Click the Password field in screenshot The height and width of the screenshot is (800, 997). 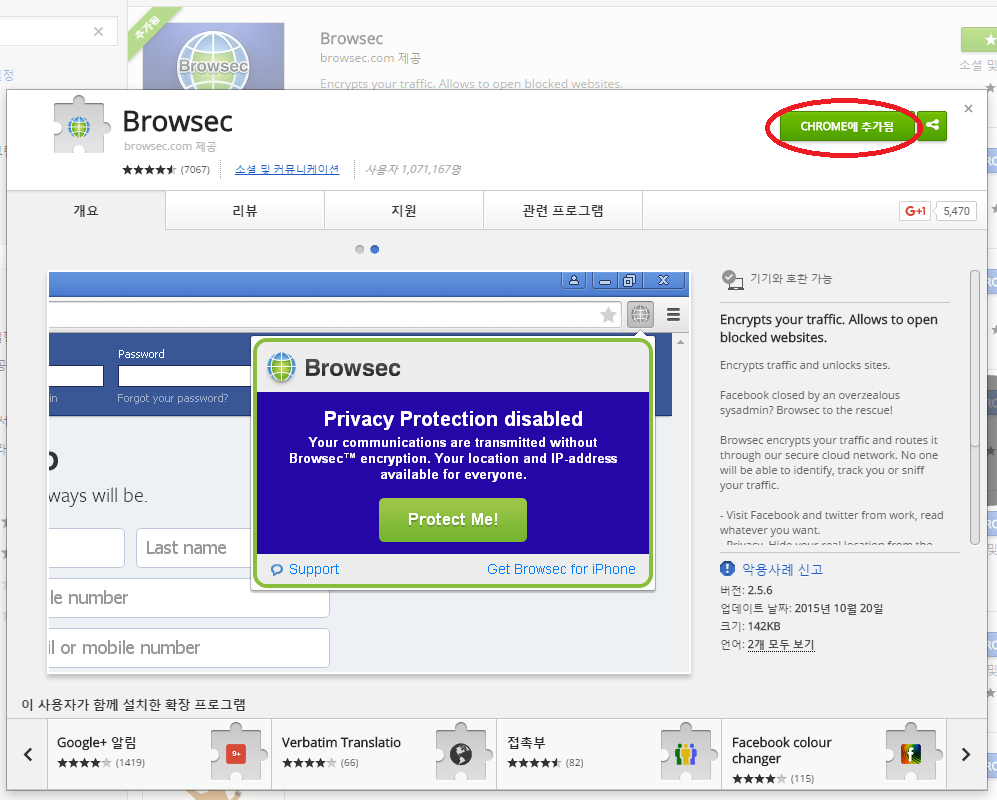point(184,376)
